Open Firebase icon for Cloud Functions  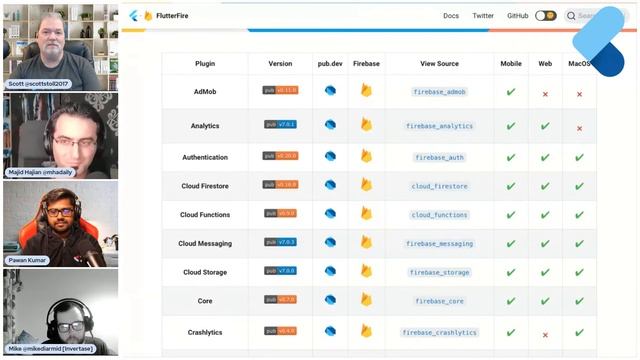pyautogui.click(x=366, y=213)
